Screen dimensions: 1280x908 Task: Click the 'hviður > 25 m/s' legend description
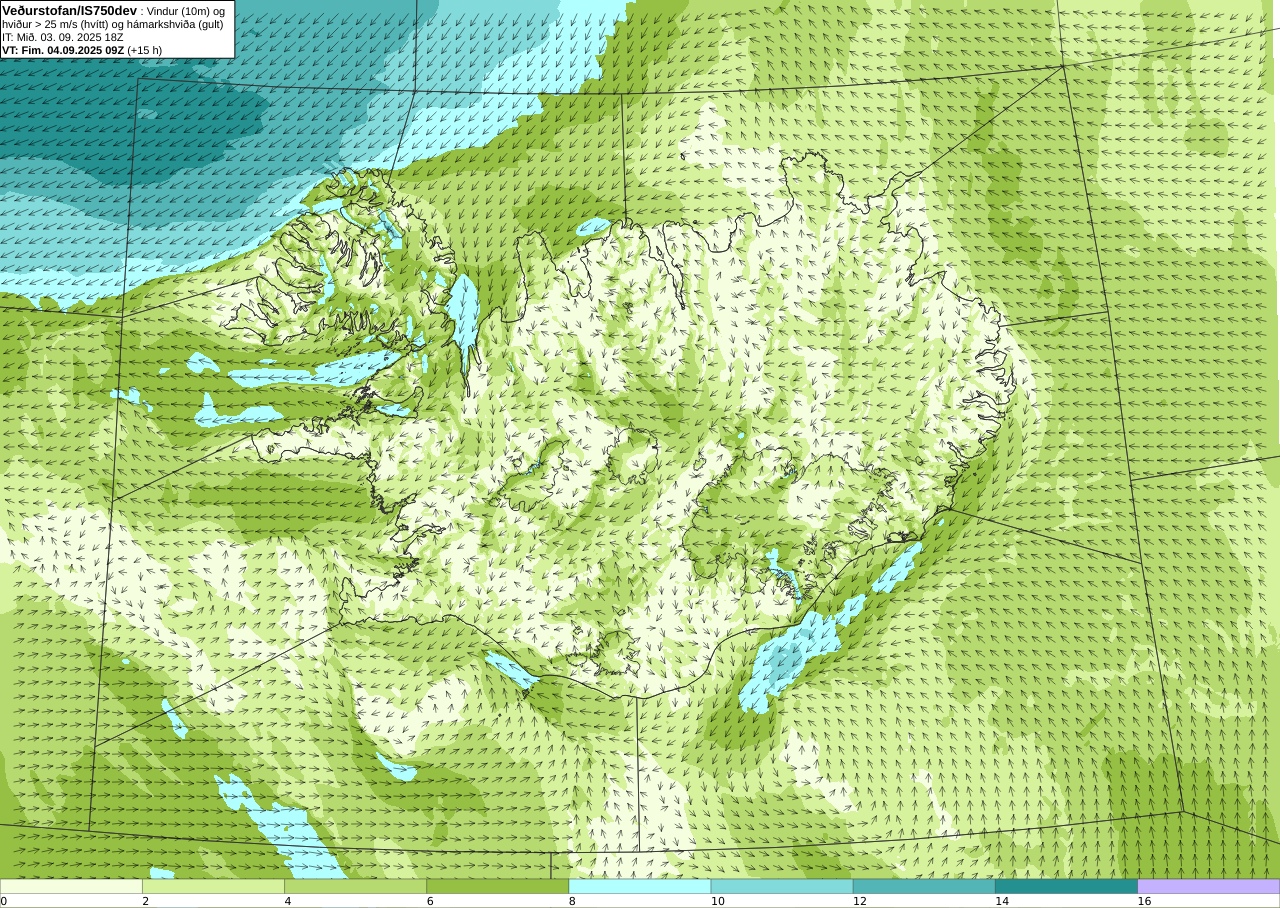point(41,24)
